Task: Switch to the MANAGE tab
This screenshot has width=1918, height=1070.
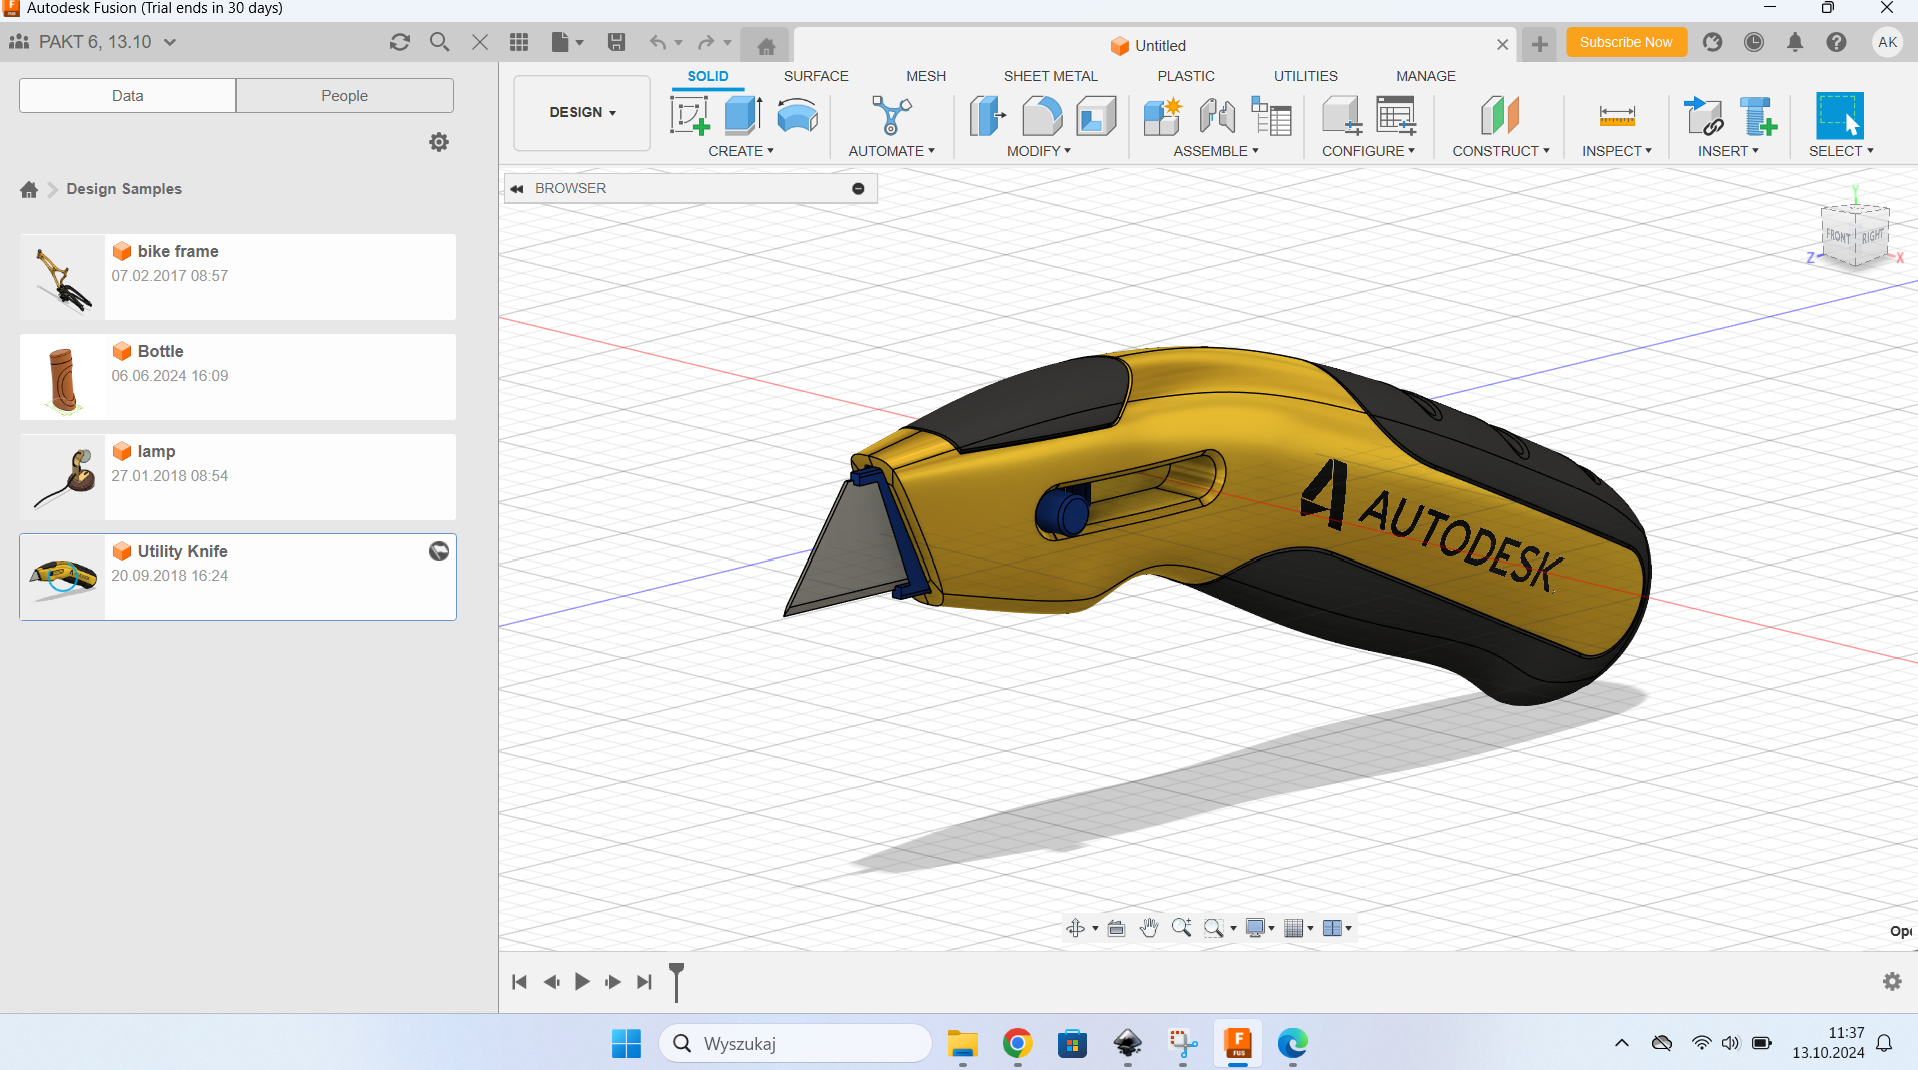Action: (x=1425, y=76)
